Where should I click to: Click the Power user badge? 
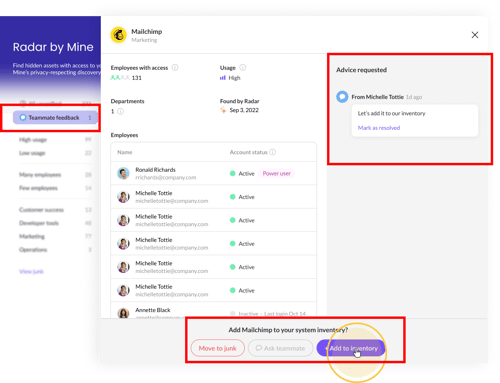pyautogui.click(x=276, y=173)
